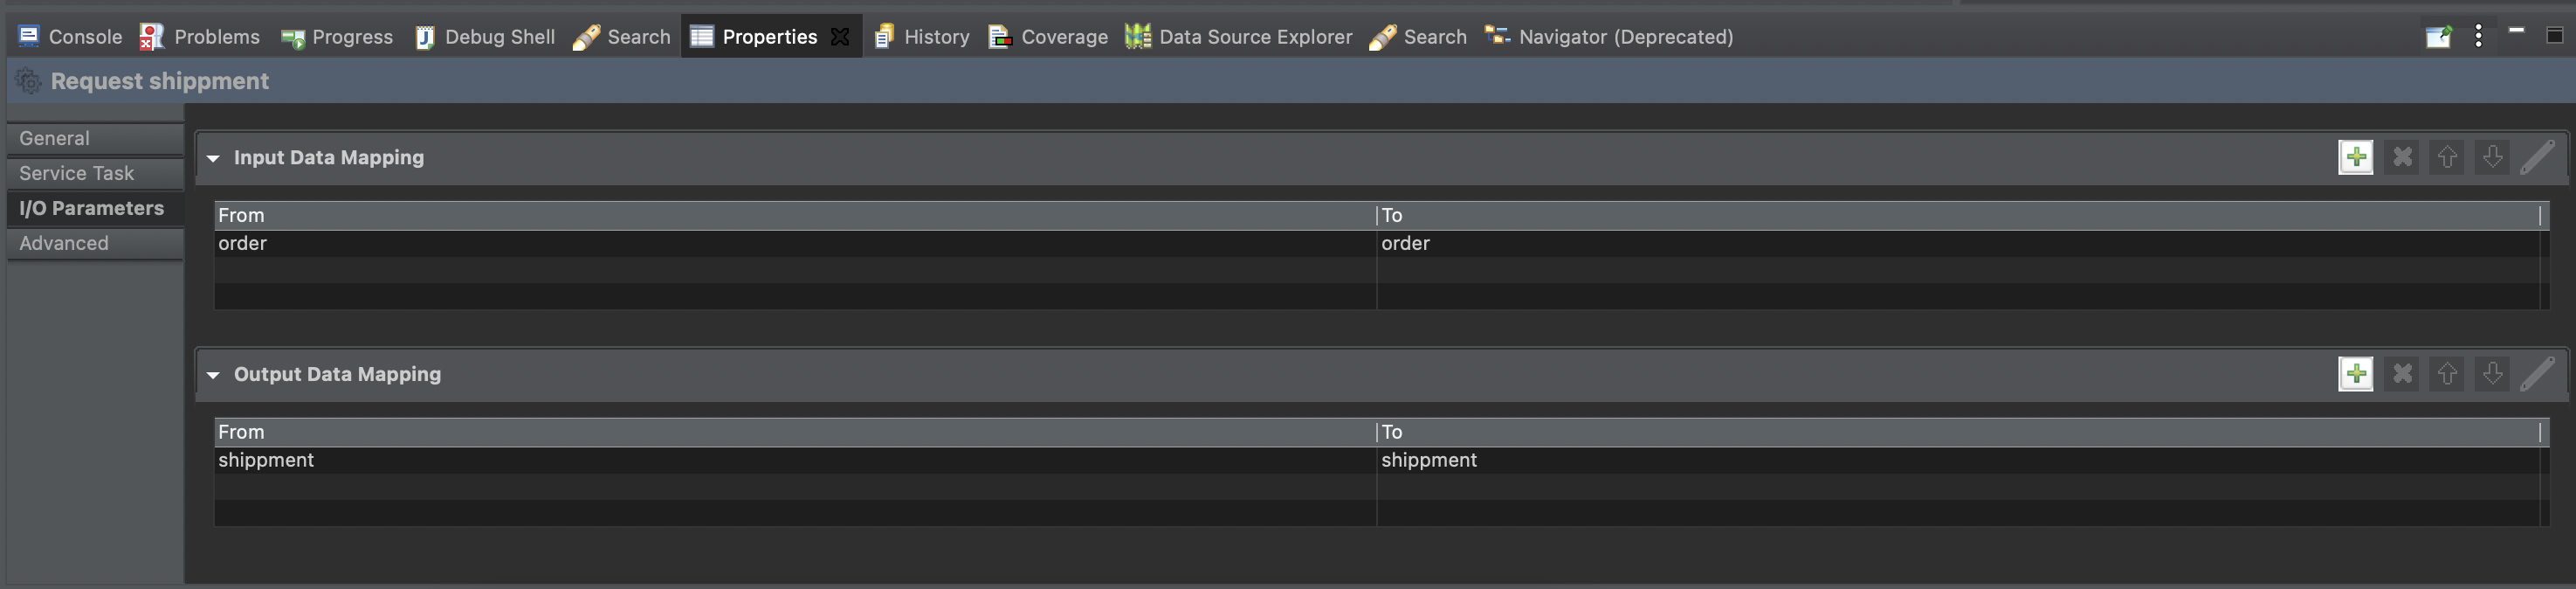The height and width of the screenshot is (589, 2576).
Task: Select the Service Task properties section
Action: (x=76, y=173)
